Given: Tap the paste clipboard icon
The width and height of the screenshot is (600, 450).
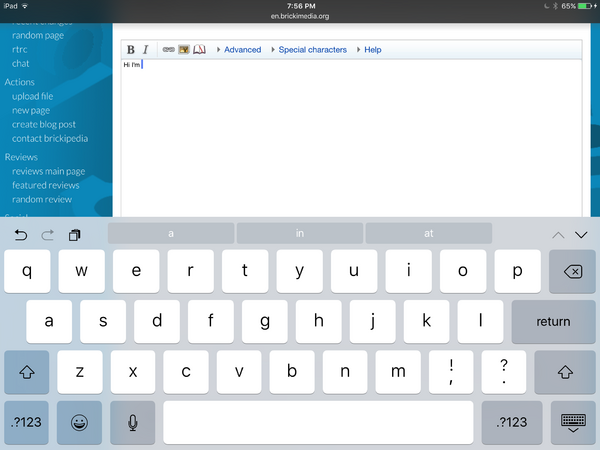Looking at the screenshot, I should (74, 235).
